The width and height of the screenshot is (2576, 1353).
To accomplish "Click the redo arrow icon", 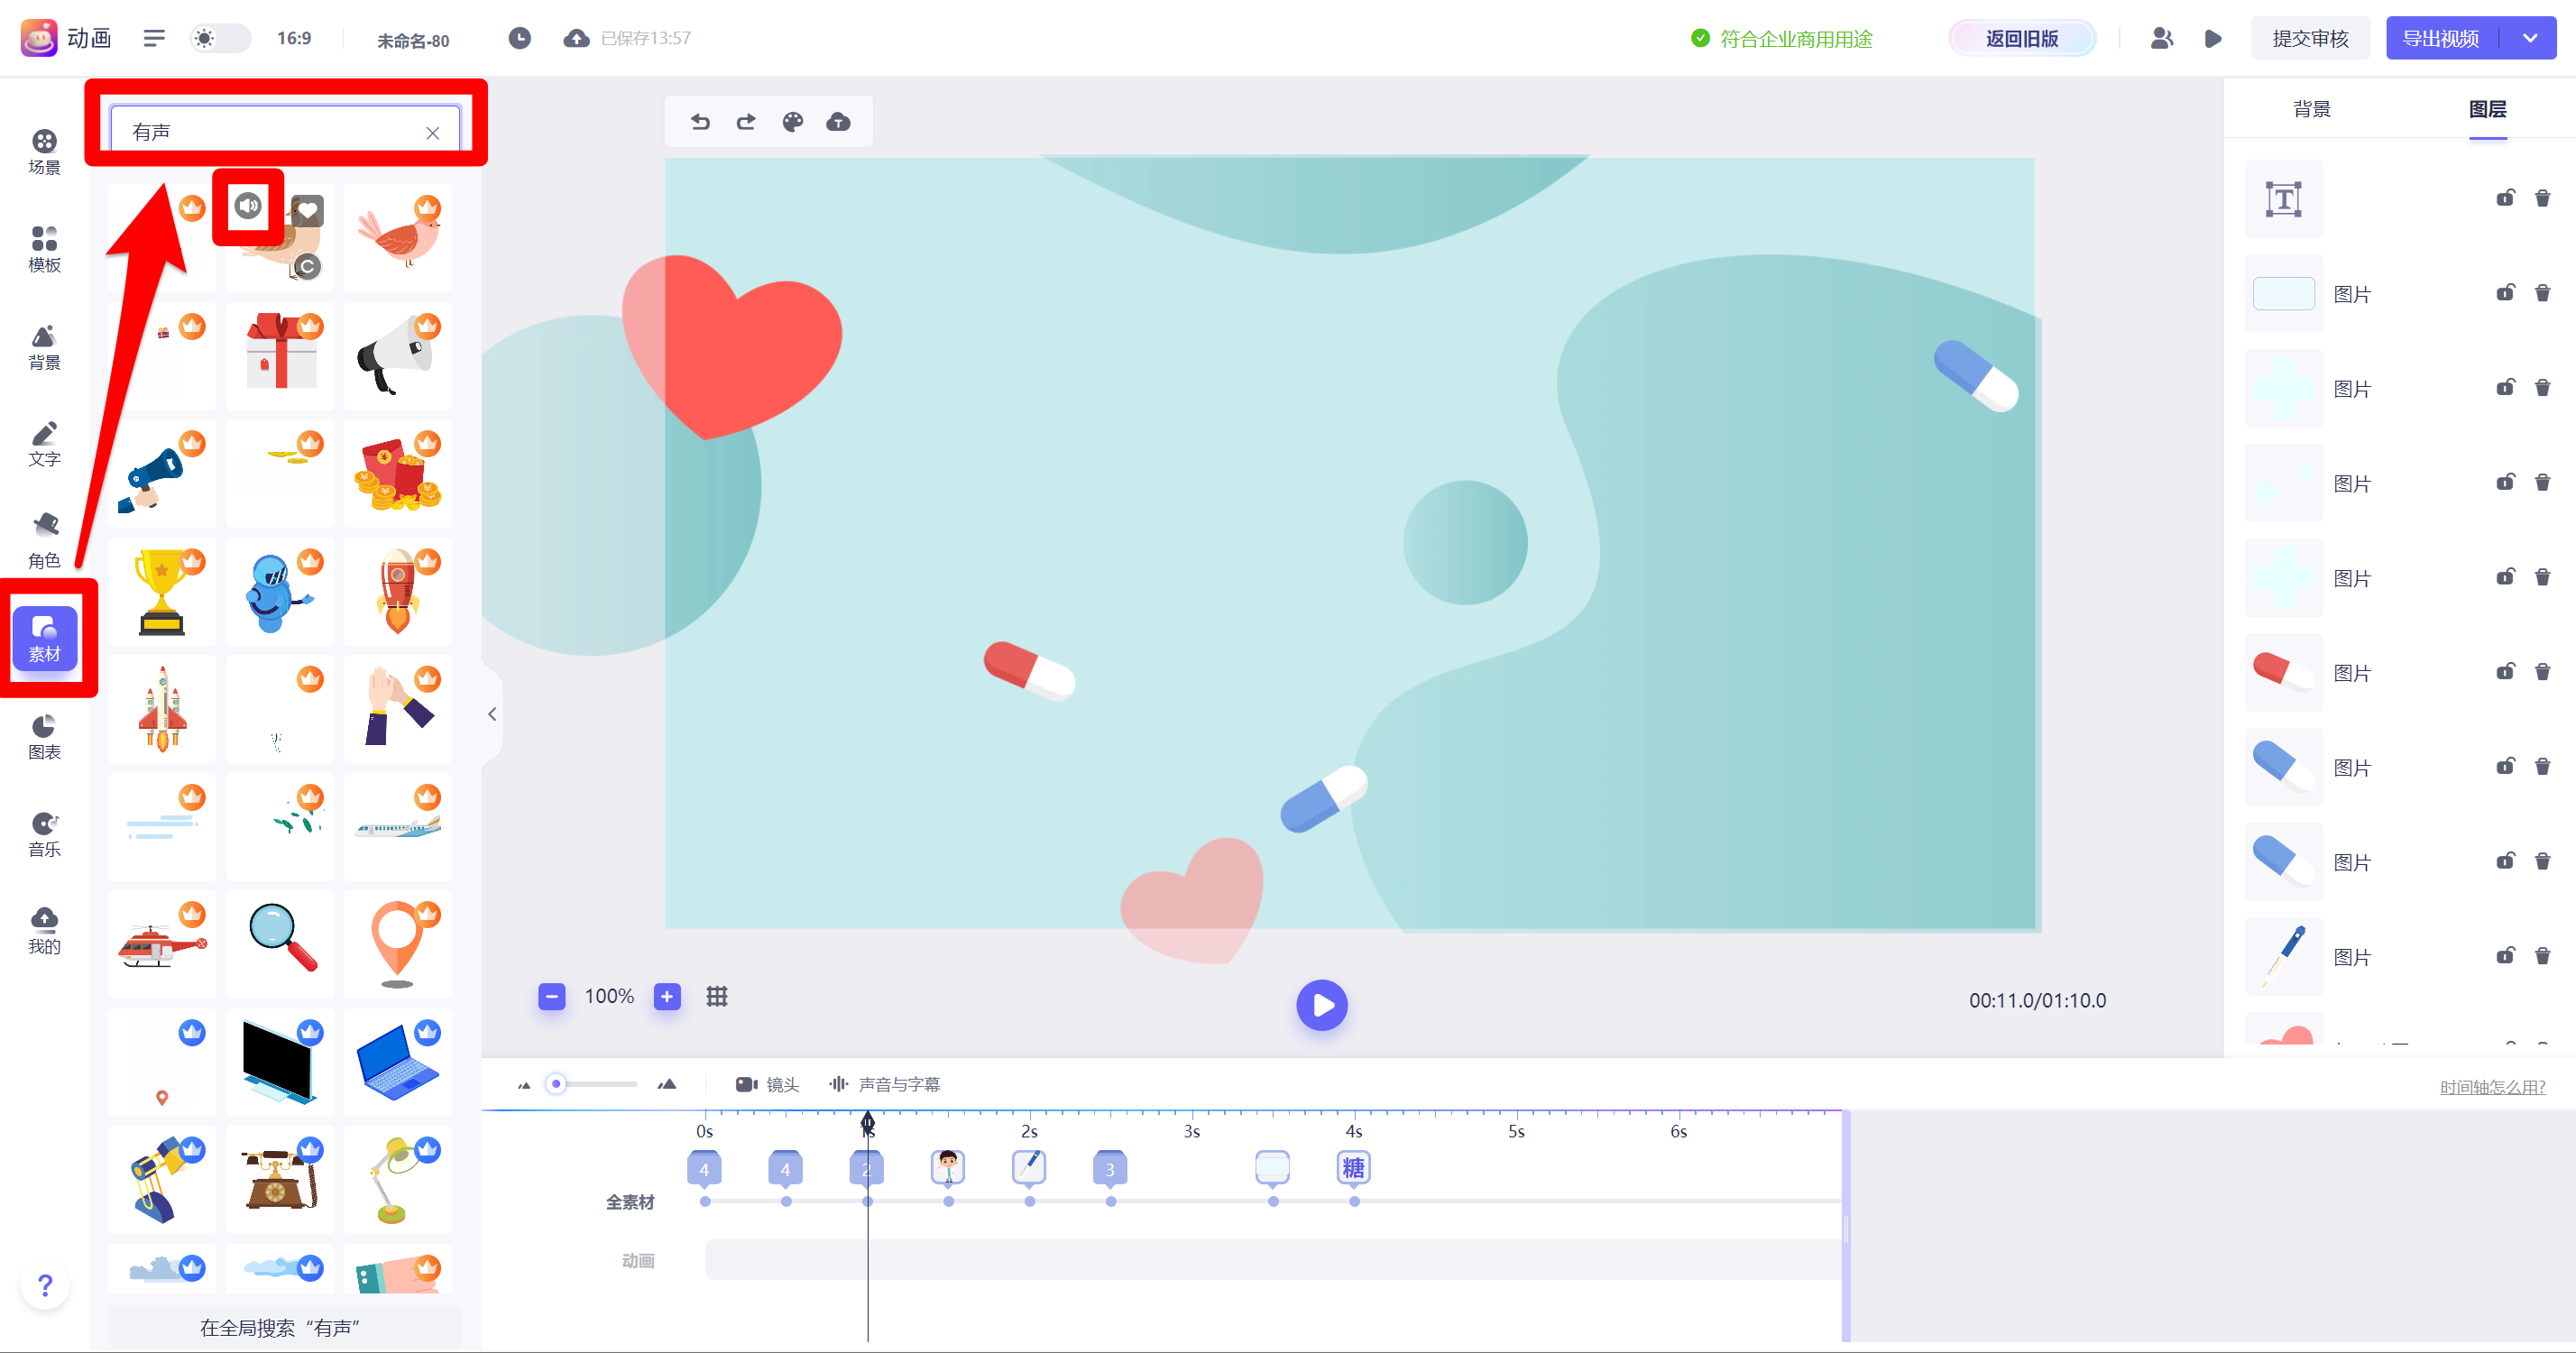I will (746, 122).
